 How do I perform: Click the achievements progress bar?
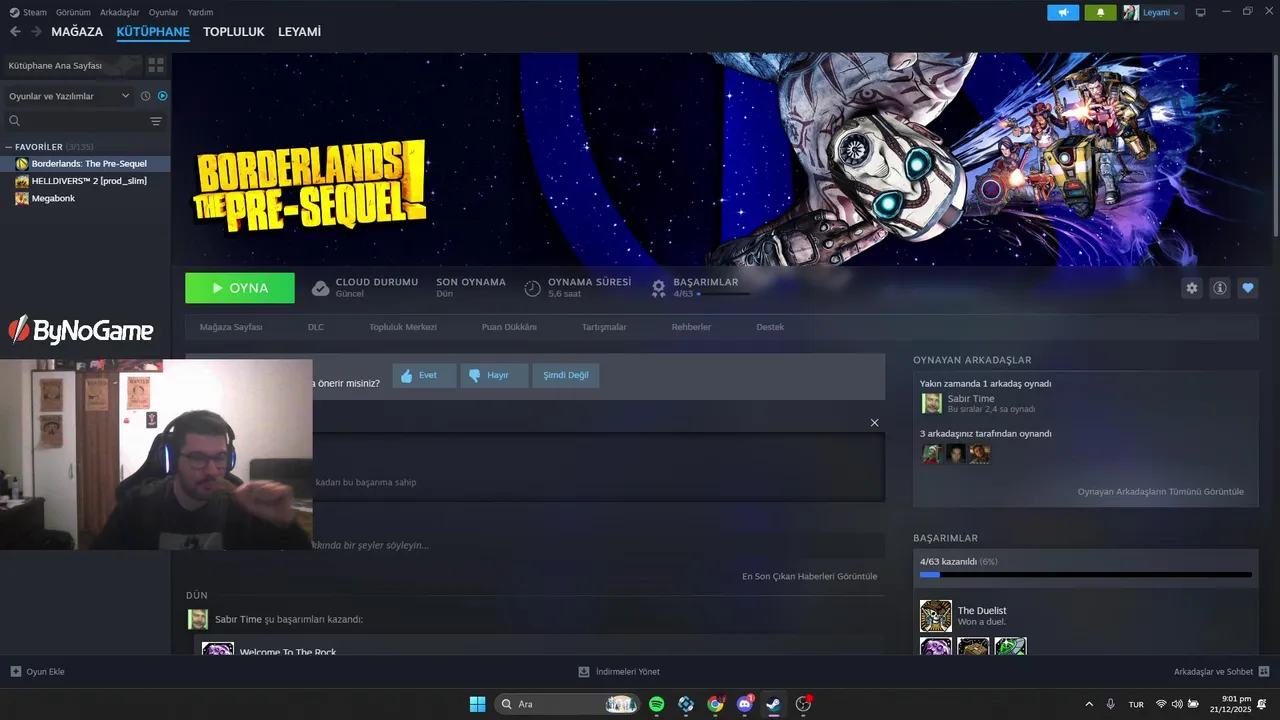click(x=1086, y=575)
